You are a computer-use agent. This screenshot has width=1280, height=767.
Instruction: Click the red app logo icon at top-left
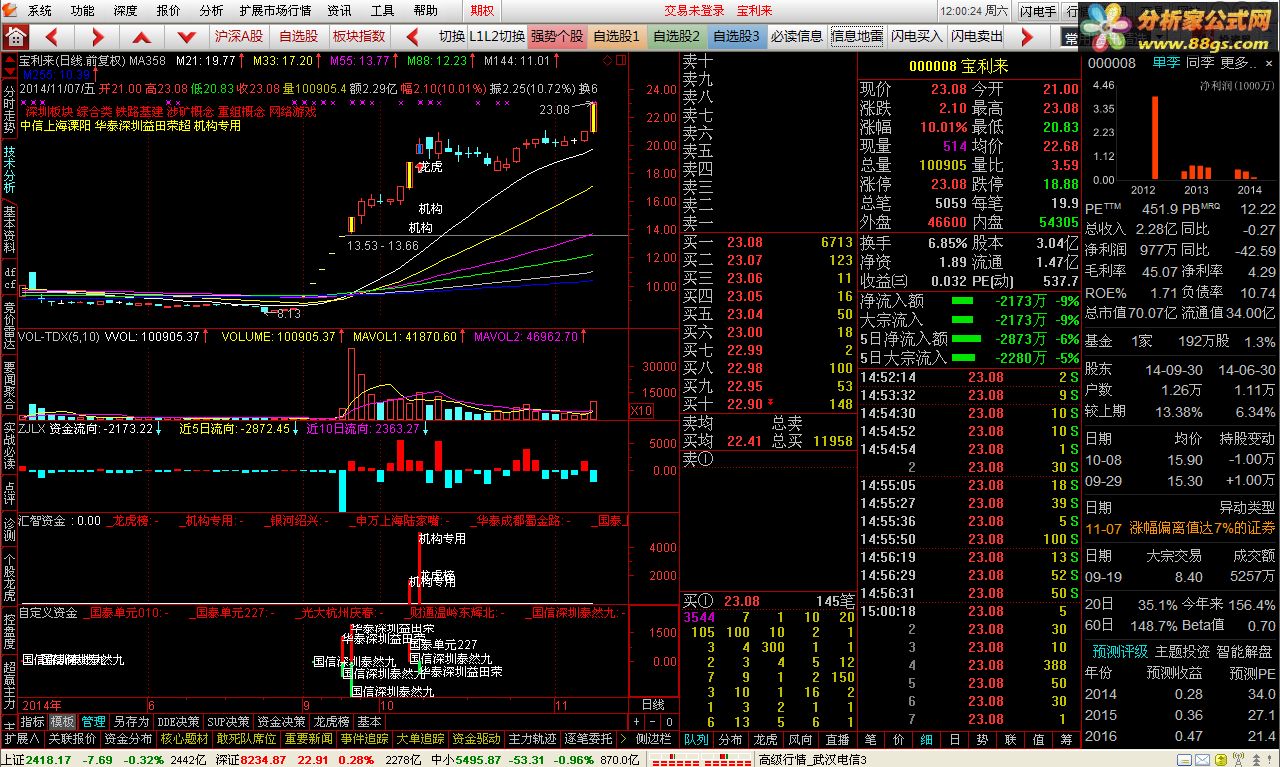point(12,11)
